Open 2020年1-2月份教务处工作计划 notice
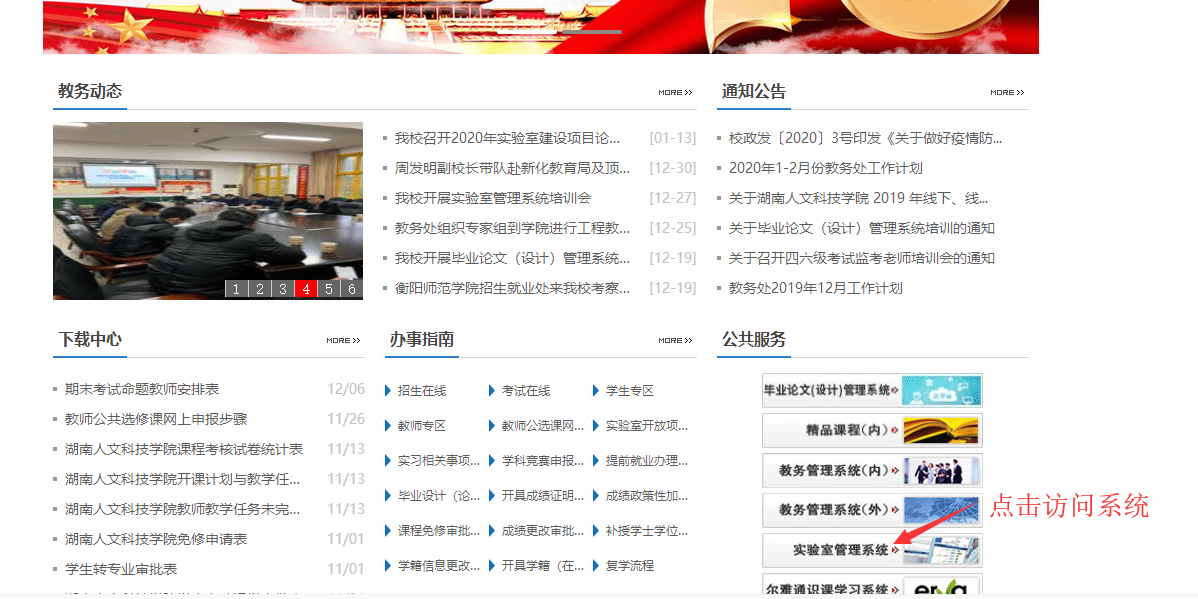Screen dimensions: 1198x599 point(825,168)
